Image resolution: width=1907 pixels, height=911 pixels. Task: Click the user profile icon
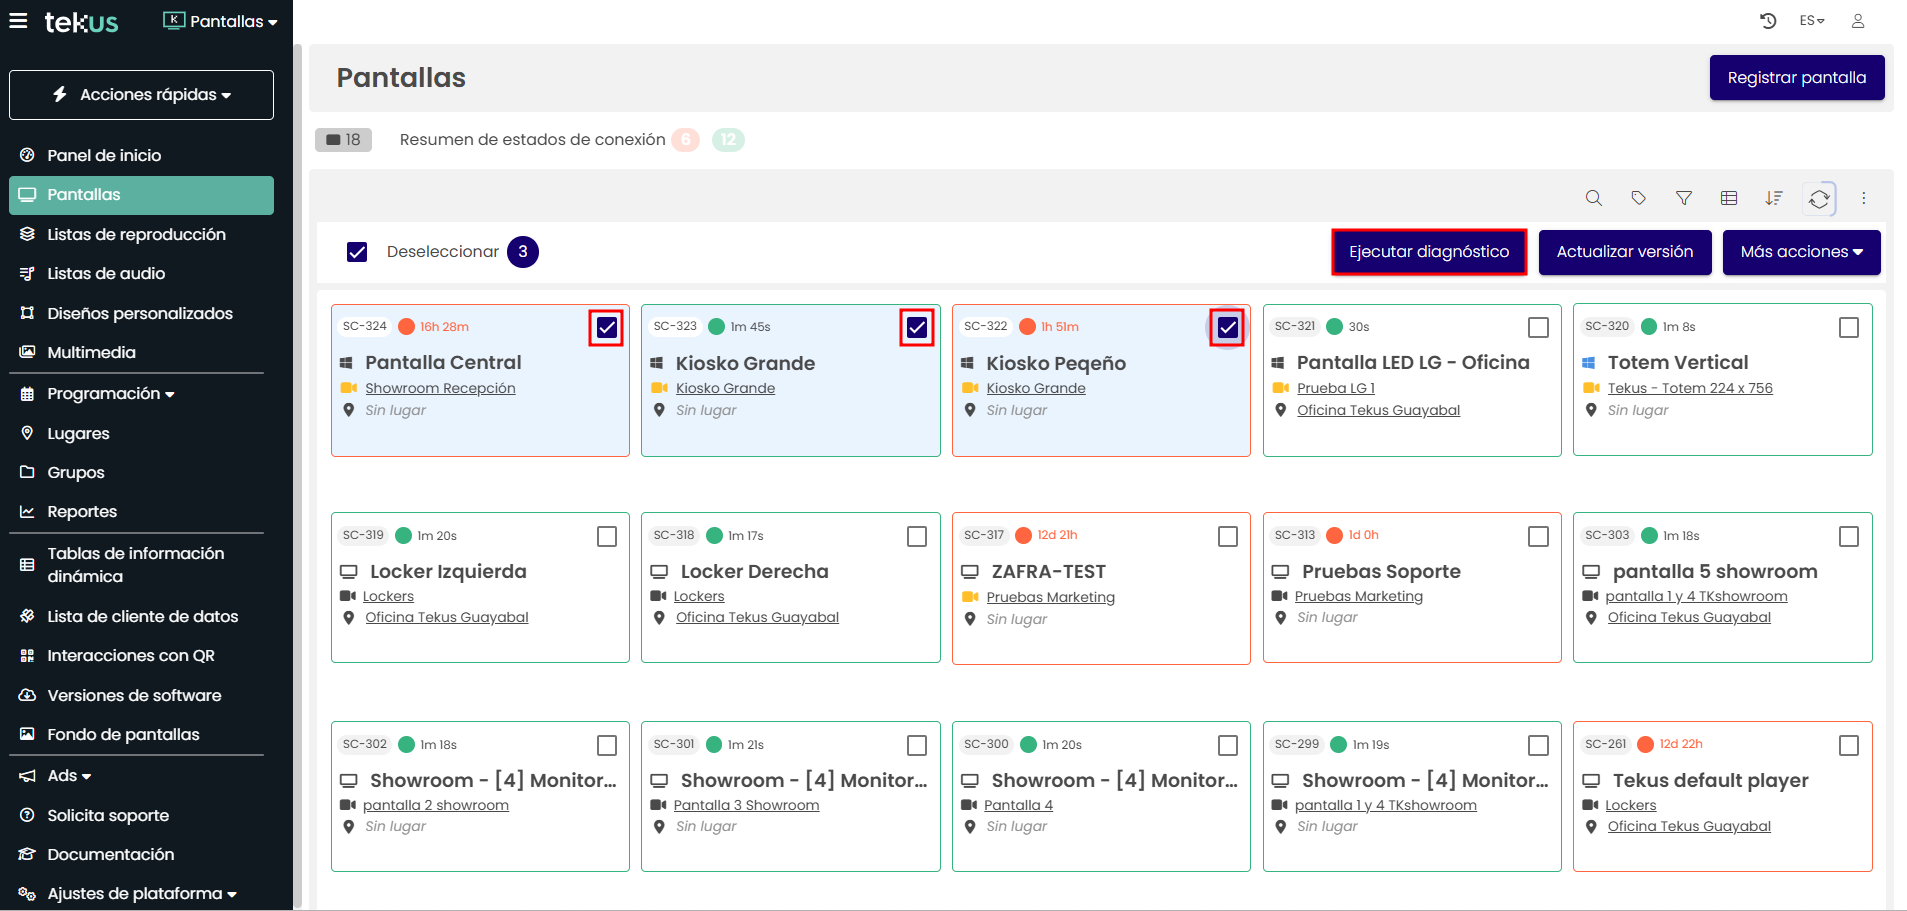pos(1857,21)
